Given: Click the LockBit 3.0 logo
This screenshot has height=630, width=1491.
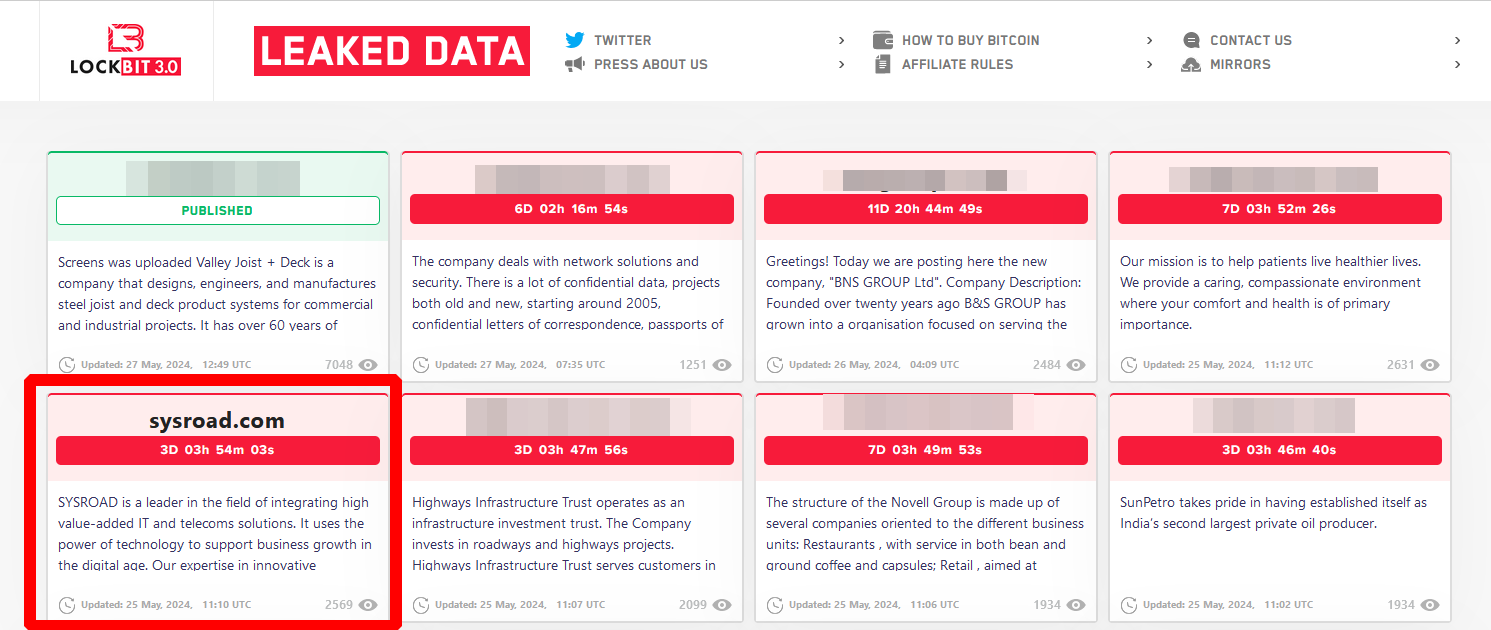Looking at the screenshot, I should click(126, 50).
